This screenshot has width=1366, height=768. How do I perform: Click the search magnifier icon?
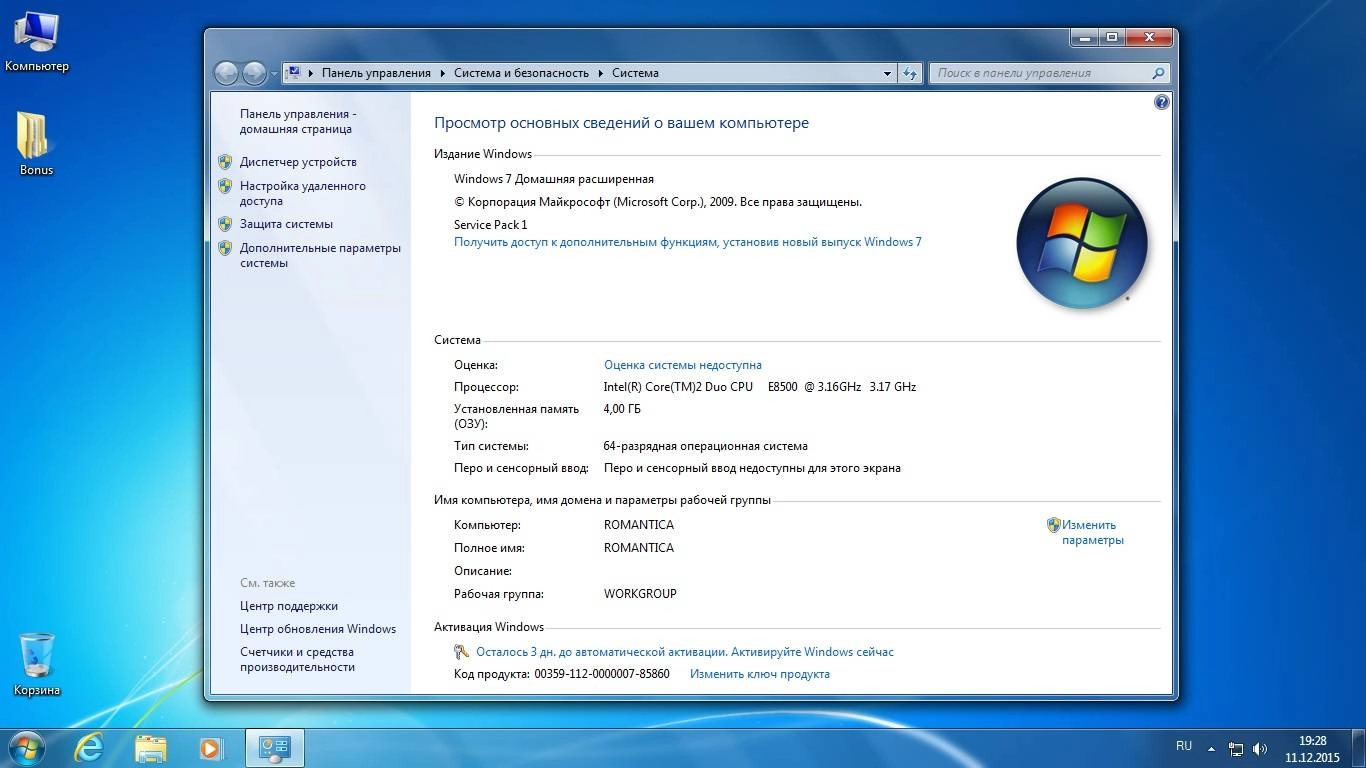click(x=1159, y=73)
